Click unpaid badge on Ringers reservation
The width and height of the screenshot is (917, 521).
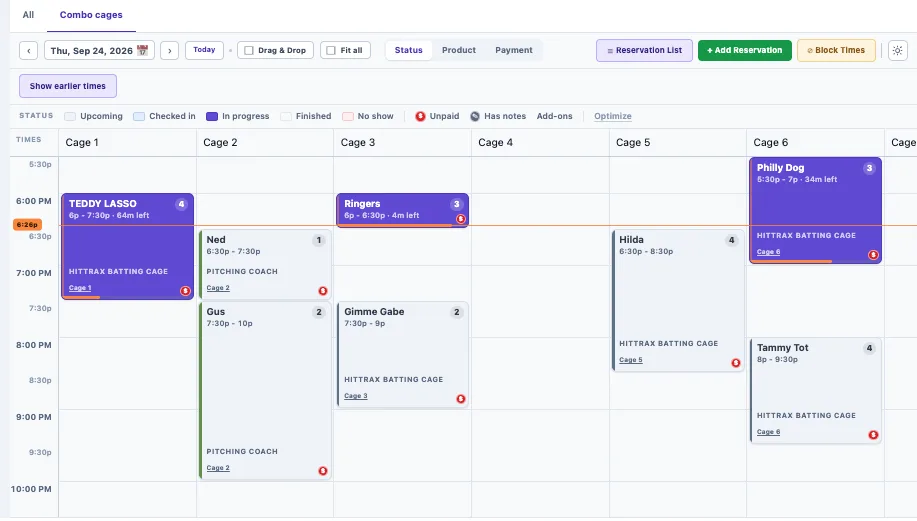click(x=461, y=219)
